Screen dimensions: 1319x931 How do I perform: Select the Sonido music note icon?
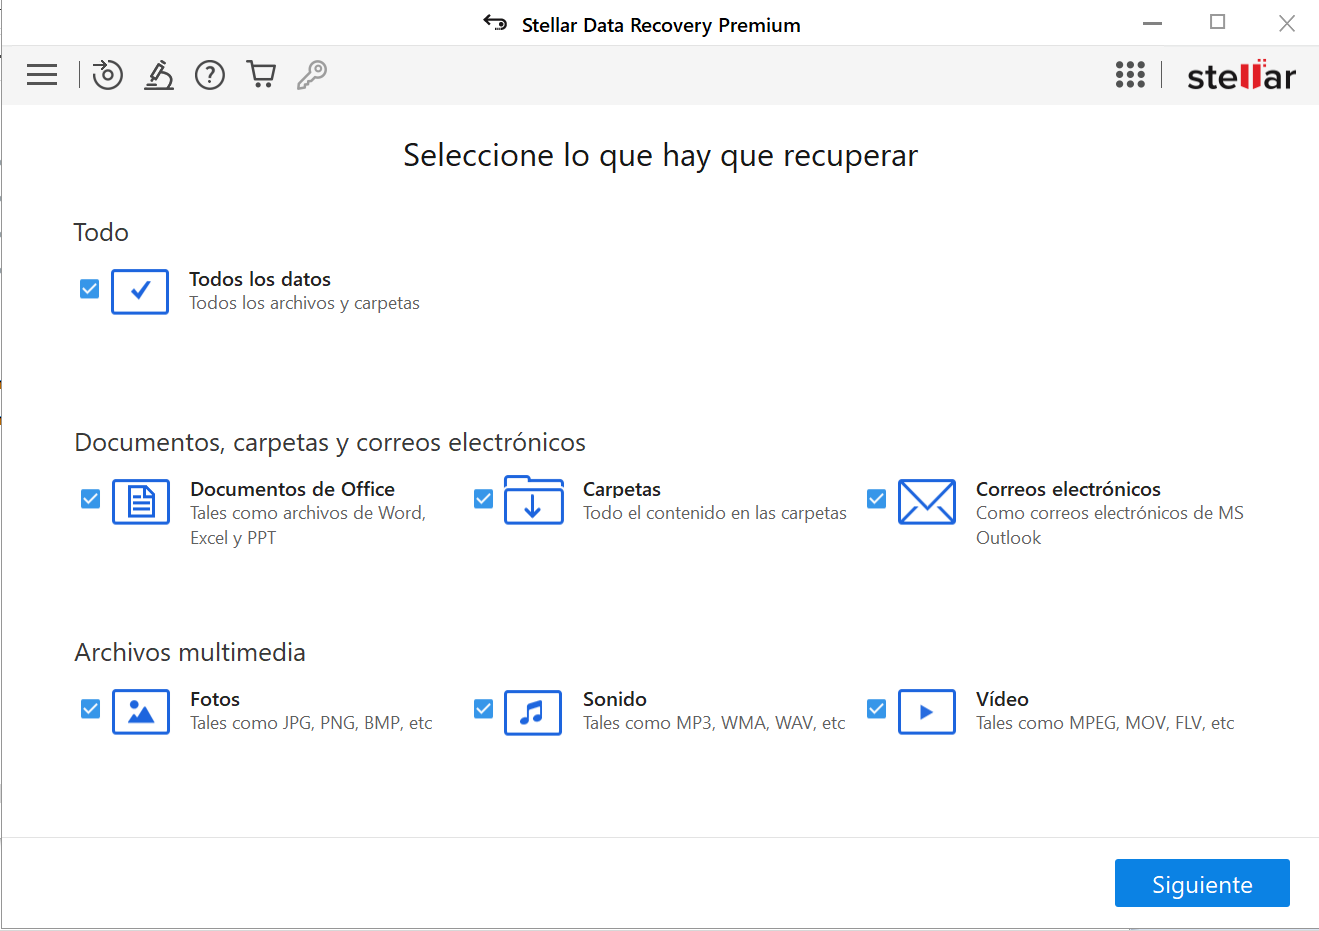pyautogui.click(x=533, y=711)
